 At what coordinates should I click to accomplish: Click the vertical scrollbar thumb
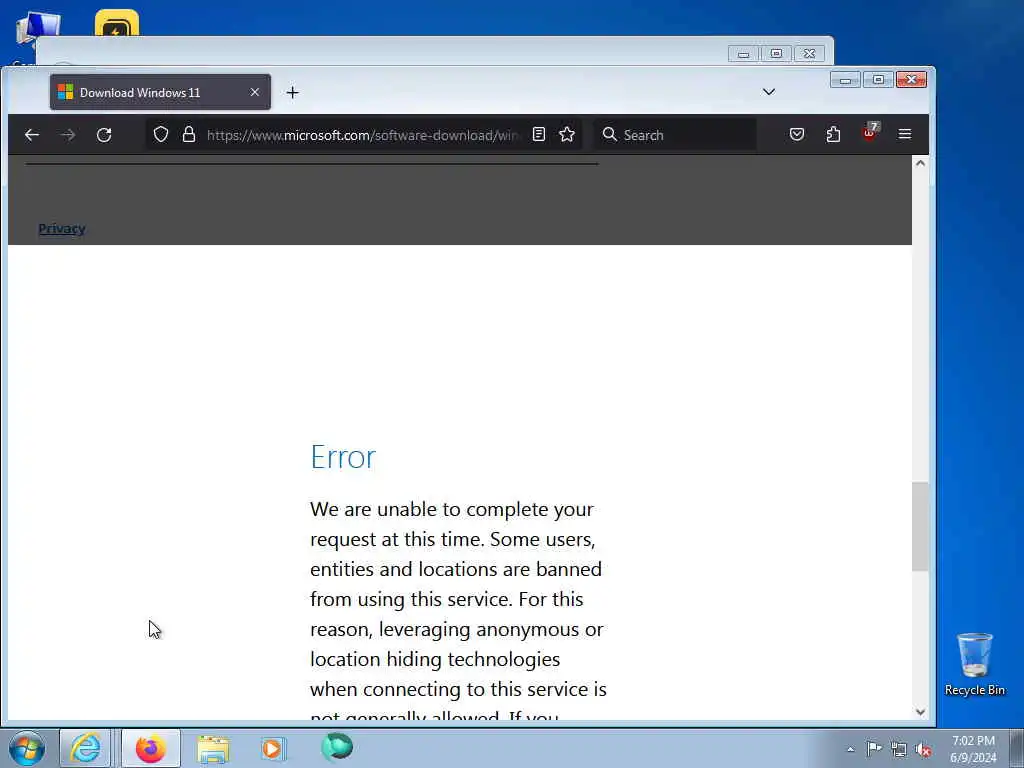[920, 526]
